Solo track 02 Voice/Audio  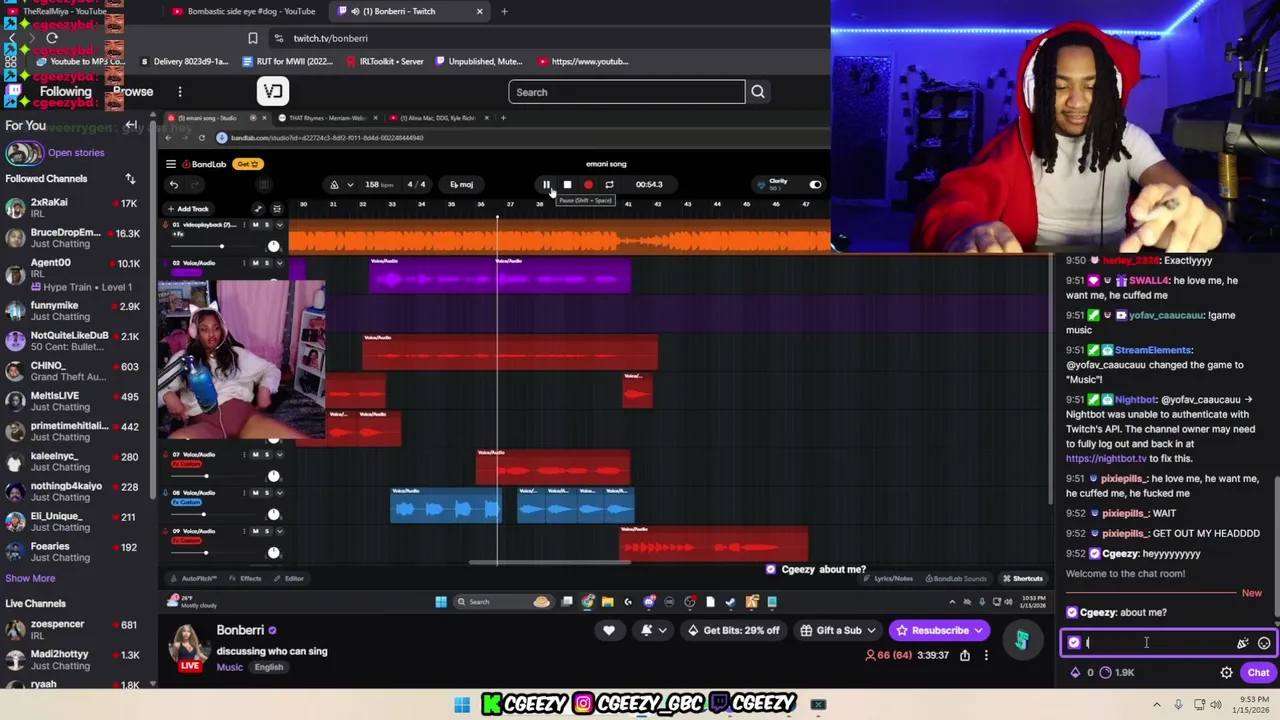point(266,263)
